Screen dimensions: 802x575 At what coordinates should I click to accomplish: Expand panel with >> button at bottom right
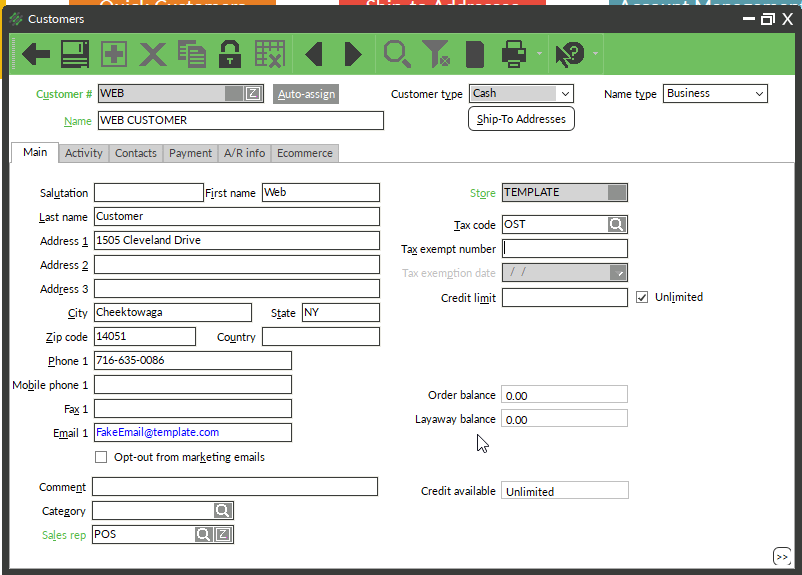tap(782, 557)
